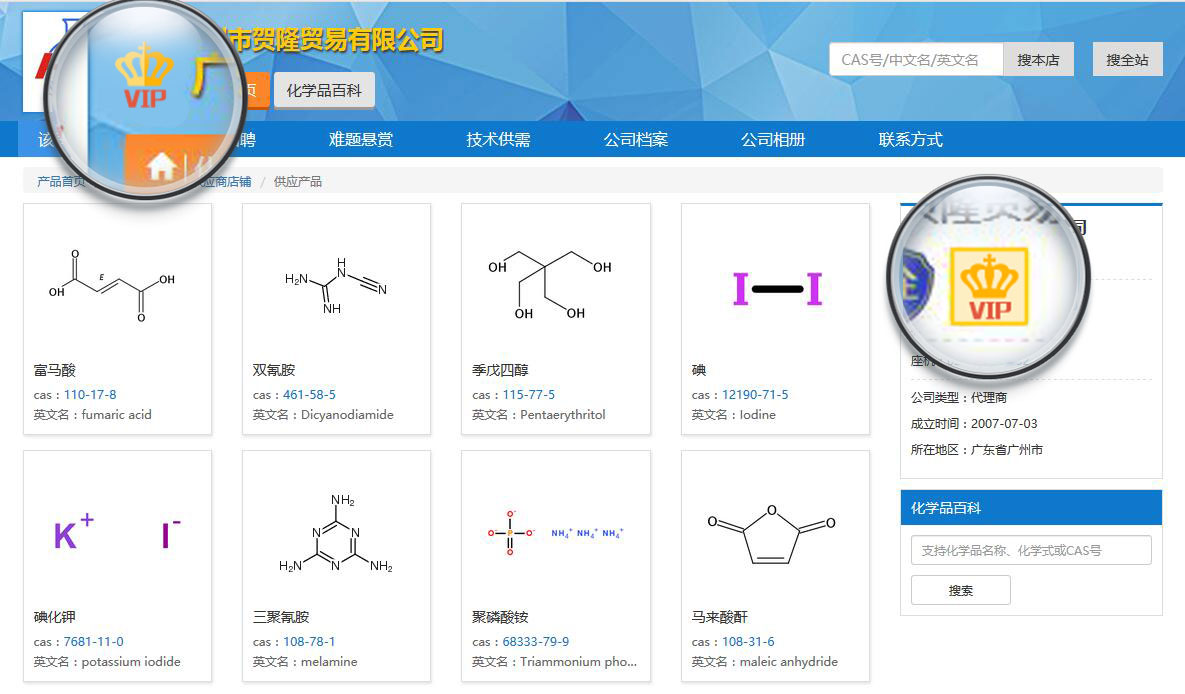
Task: Open the 技术供需 navigation menu item
Action: [x=498, y=140]
